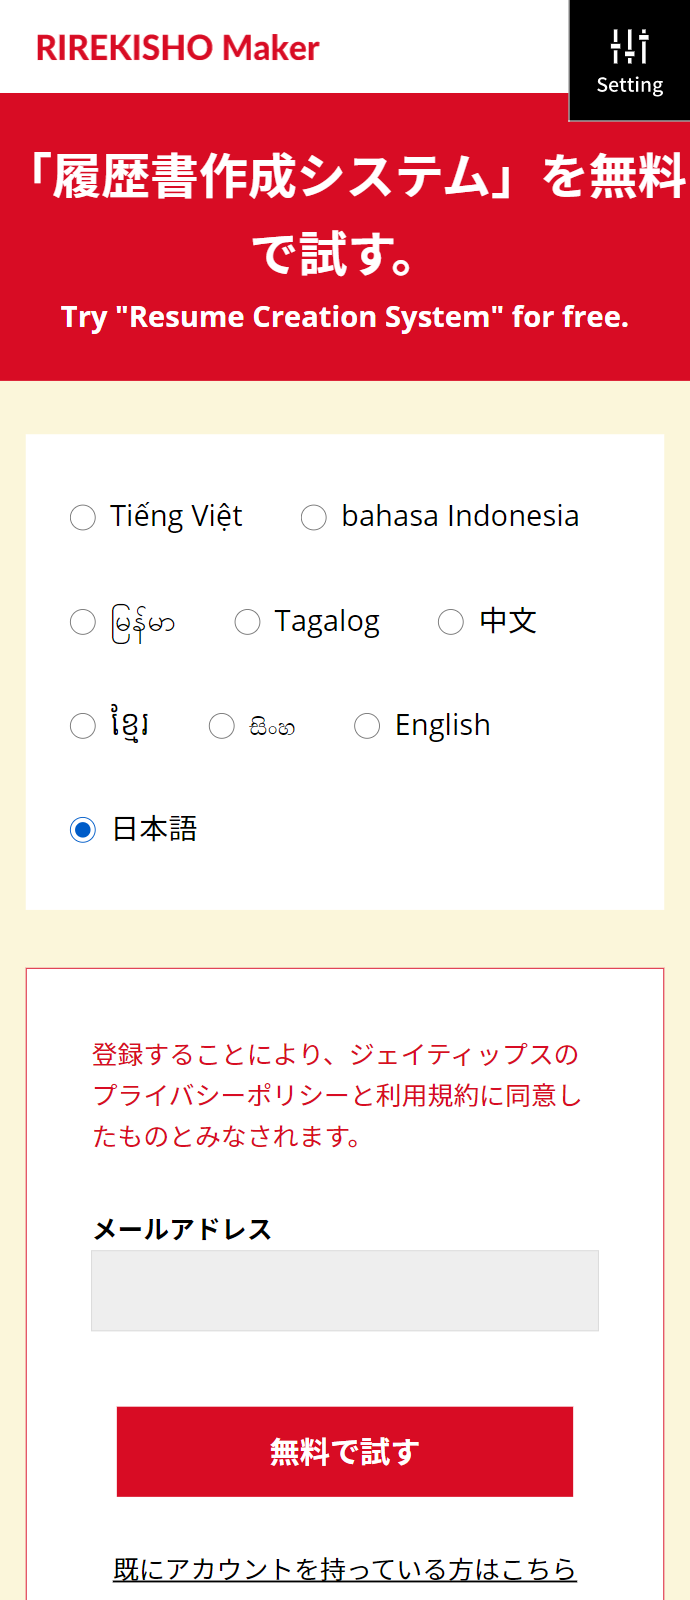Click the Try "Resume Creation System" subtitle
This screenshot has width=690, height=1600.
point(345,317)
